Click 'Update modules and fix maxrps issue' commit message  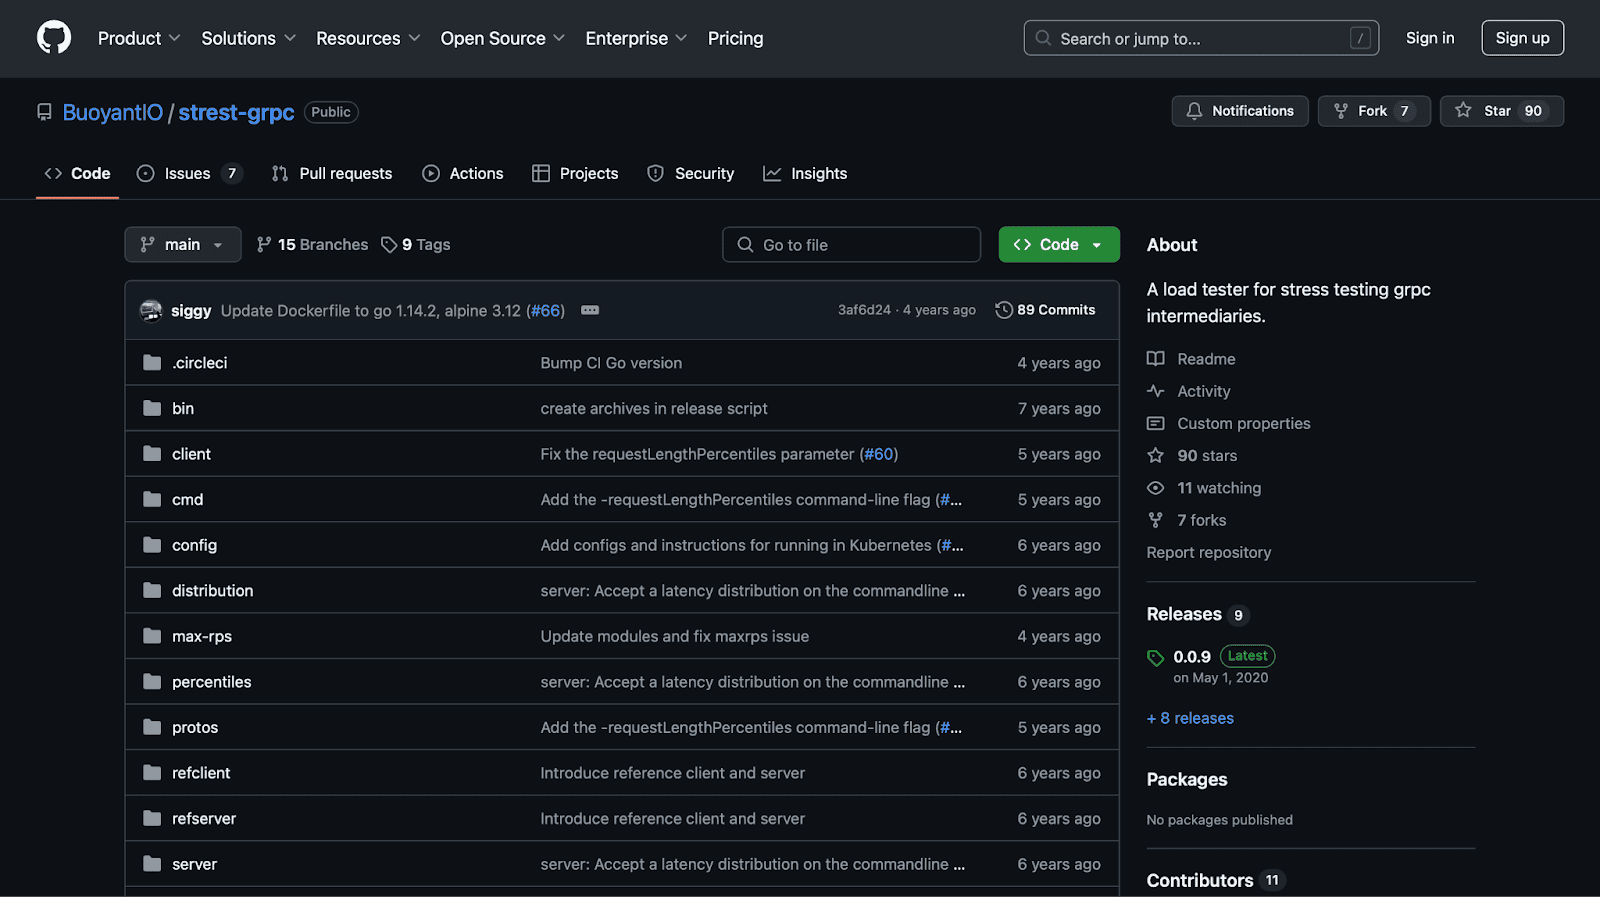point(675,636)
